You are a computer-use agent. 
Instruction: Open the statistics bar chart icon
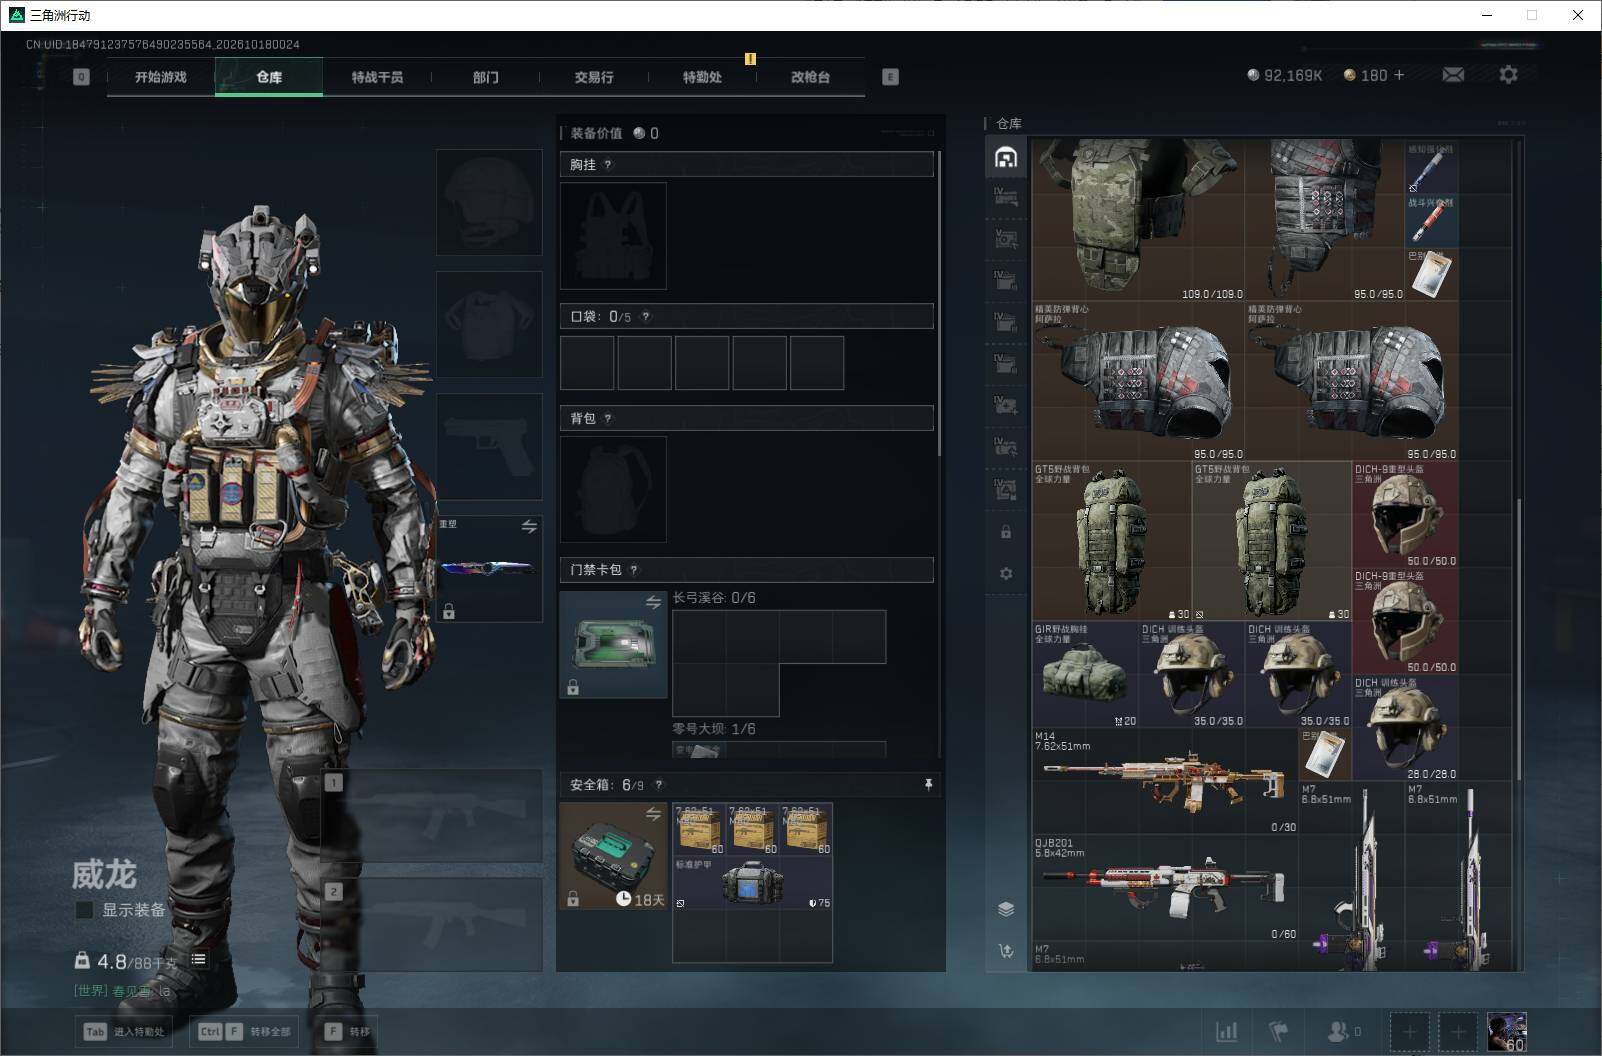tap(1226, 1031)
